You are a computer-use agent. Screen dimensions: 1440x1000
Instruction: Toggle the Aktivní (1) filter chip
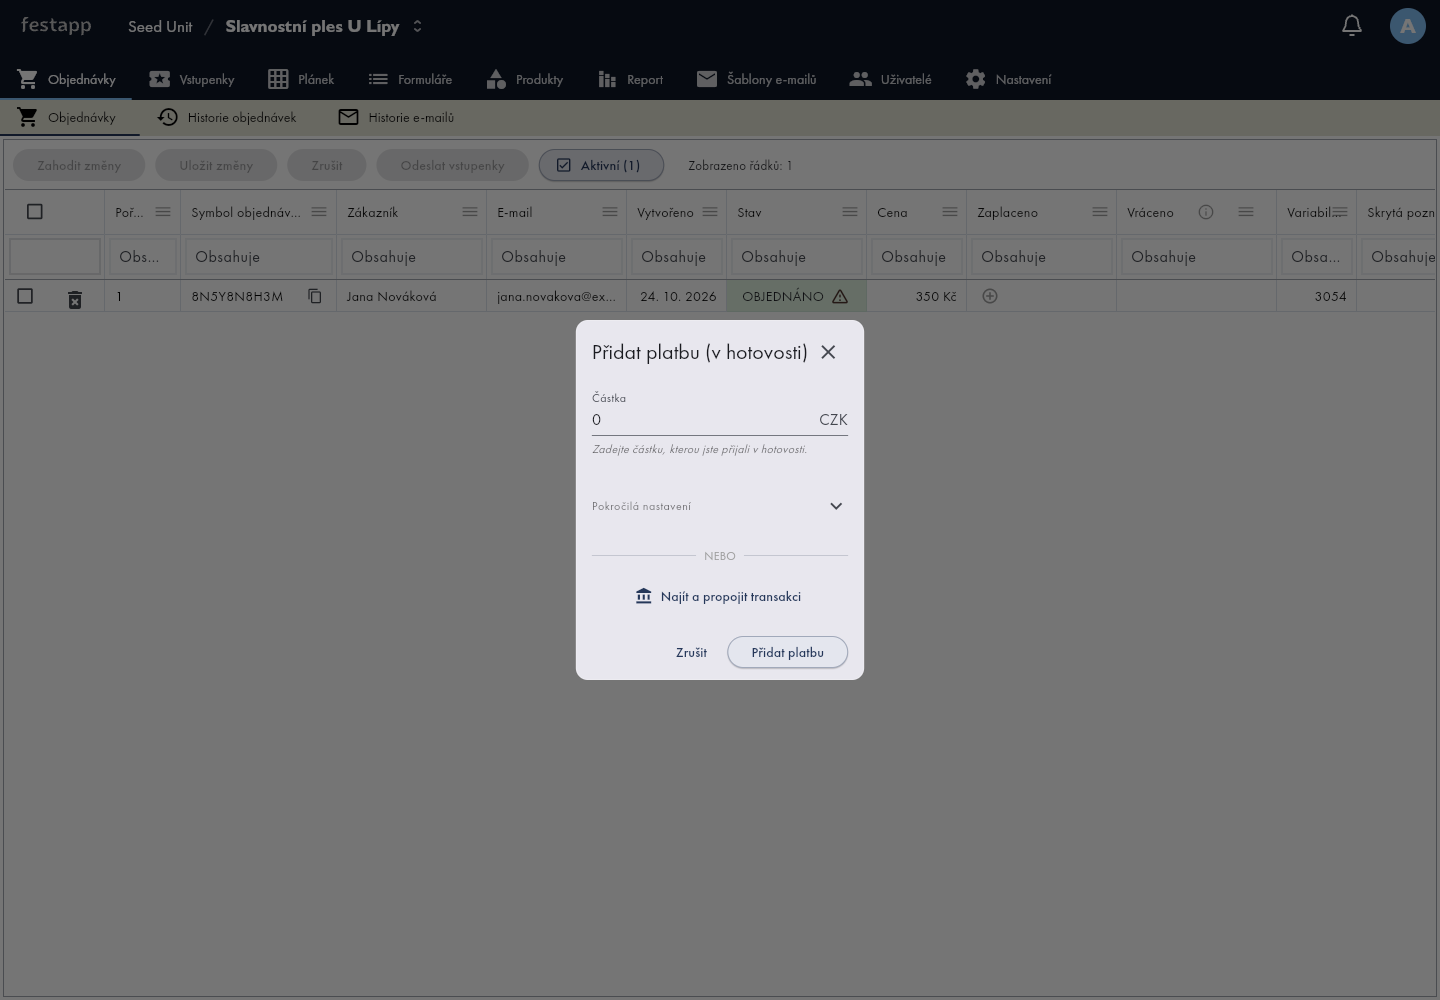pos(601,165)
